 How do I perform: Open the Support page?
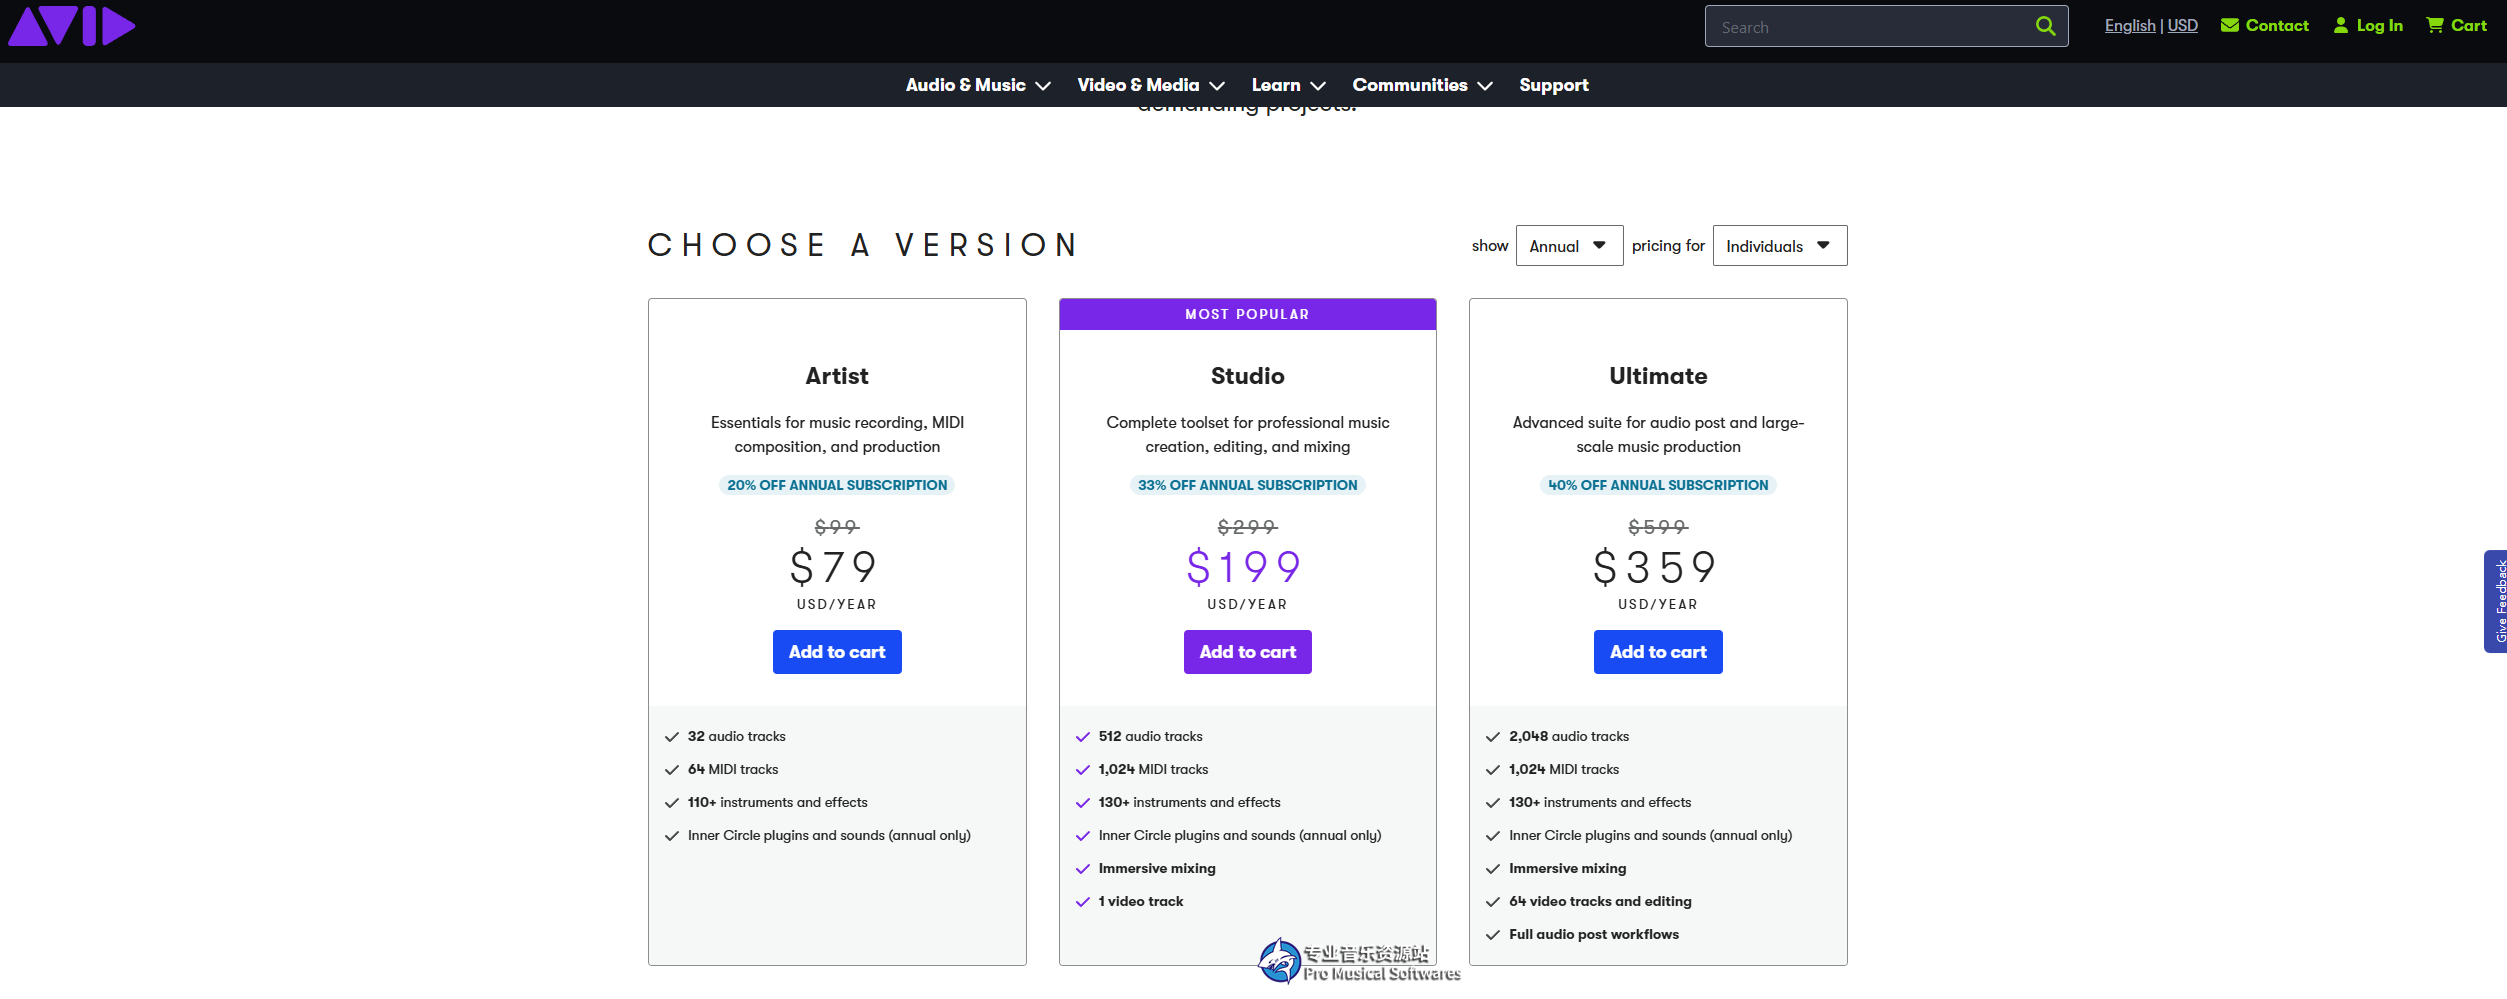1553,85
